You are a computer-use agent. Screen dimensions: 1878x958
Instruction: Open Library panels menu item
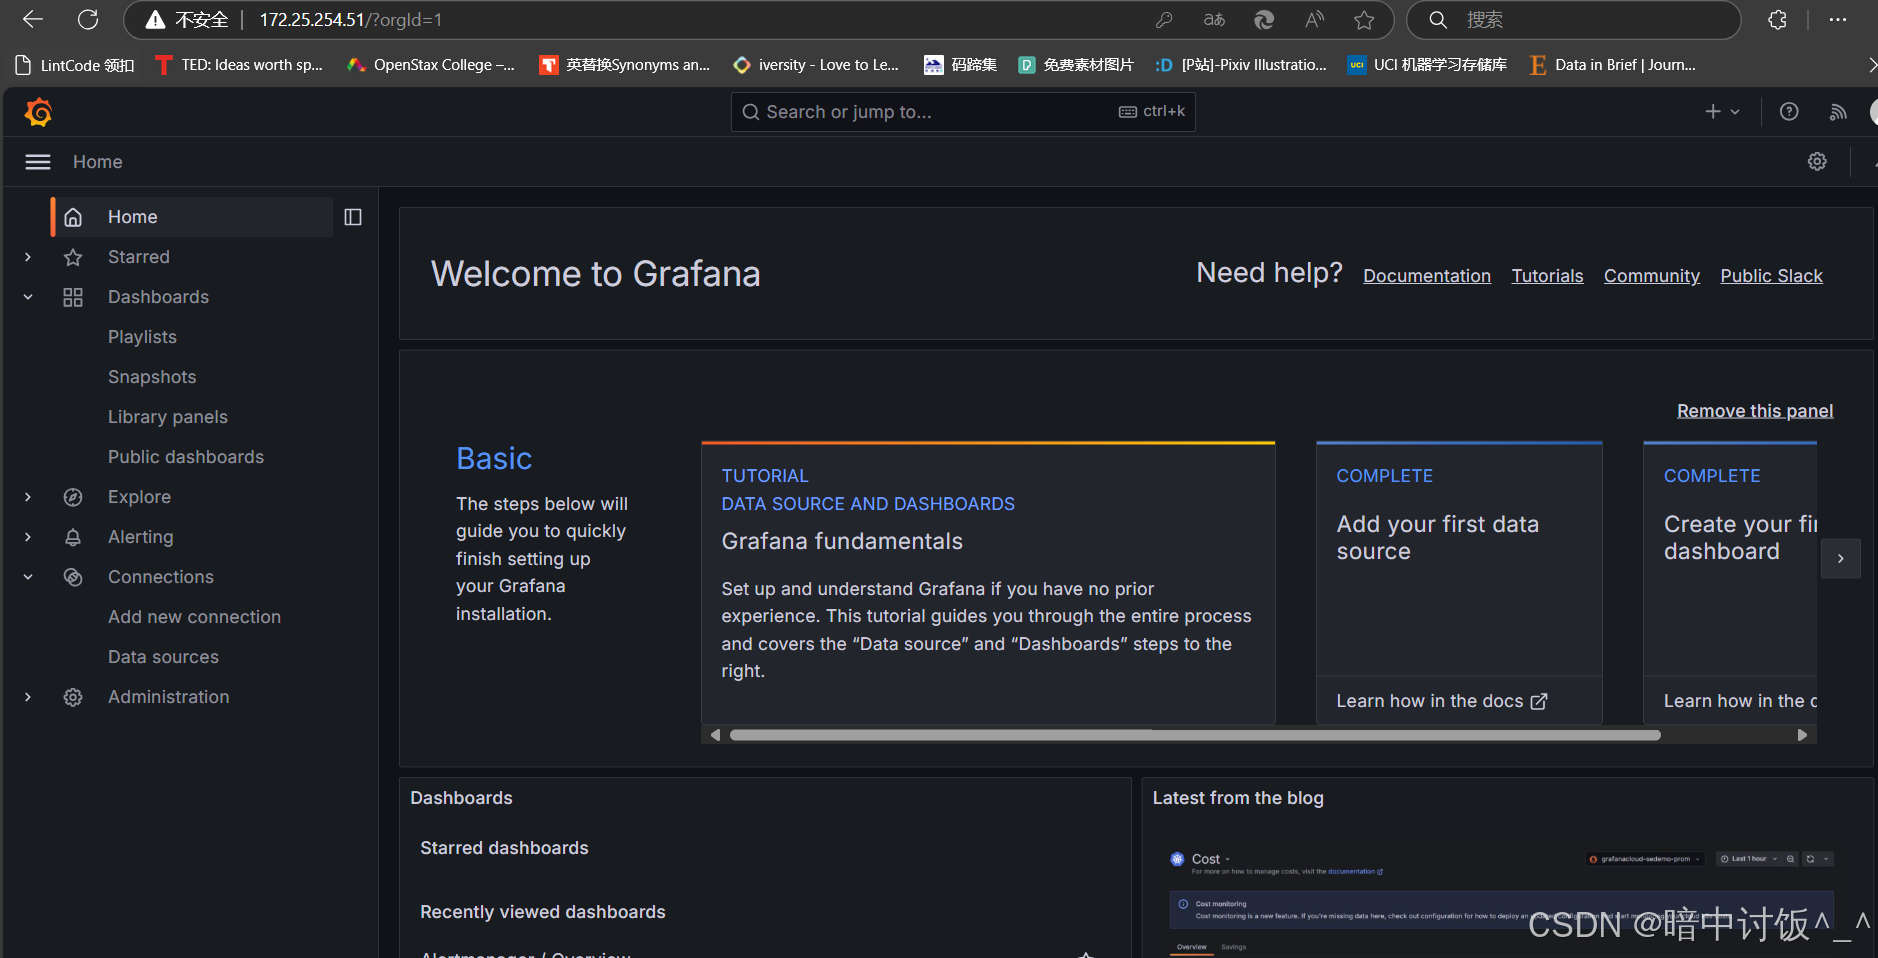[x=168, y=417]
